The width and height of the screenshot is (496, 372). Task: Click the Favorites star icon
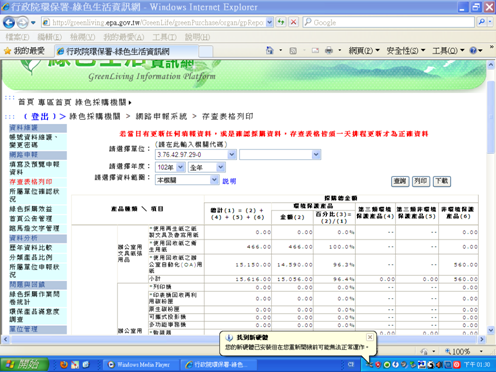(7, 51)
